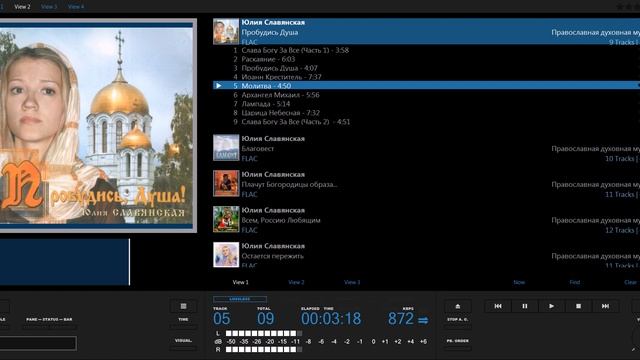Expand the Плачут Богородицы образа album group

tap(426, 184)
